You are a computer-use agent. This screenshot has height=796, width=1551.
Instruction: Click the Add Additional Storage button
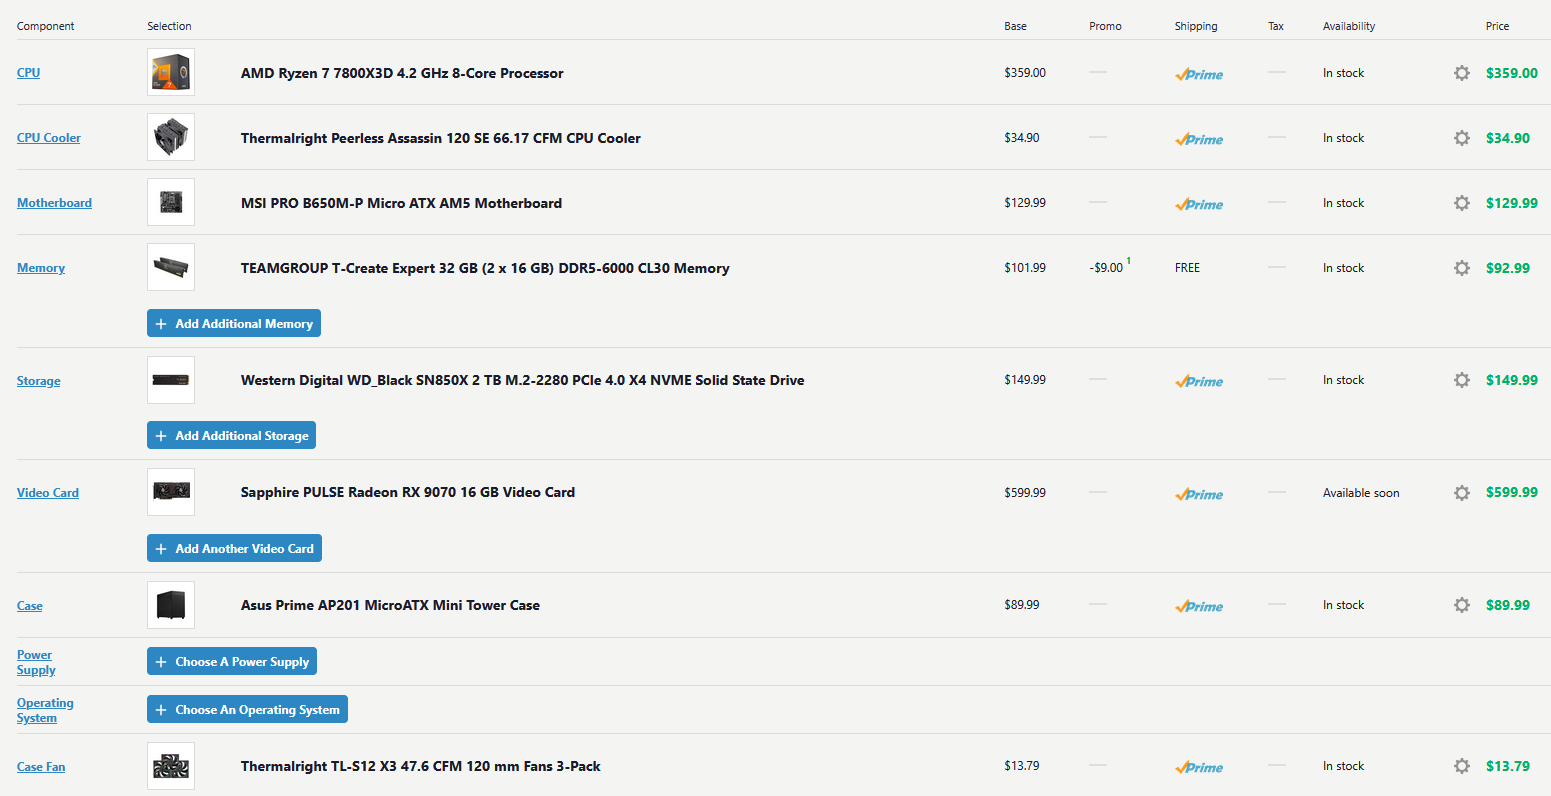[232, 436]
